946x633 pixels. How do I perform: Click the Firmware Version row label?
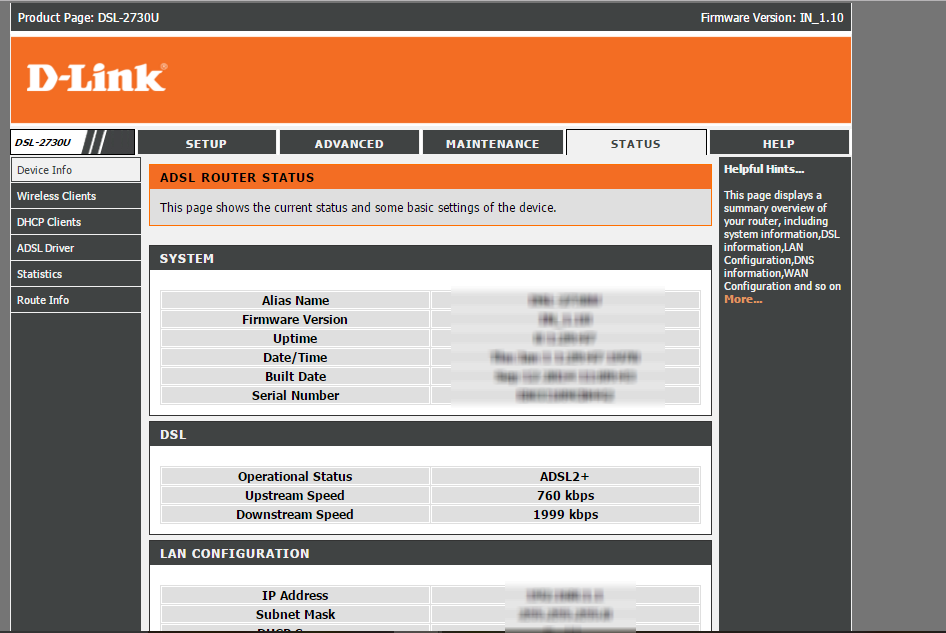tap(295, 320)
